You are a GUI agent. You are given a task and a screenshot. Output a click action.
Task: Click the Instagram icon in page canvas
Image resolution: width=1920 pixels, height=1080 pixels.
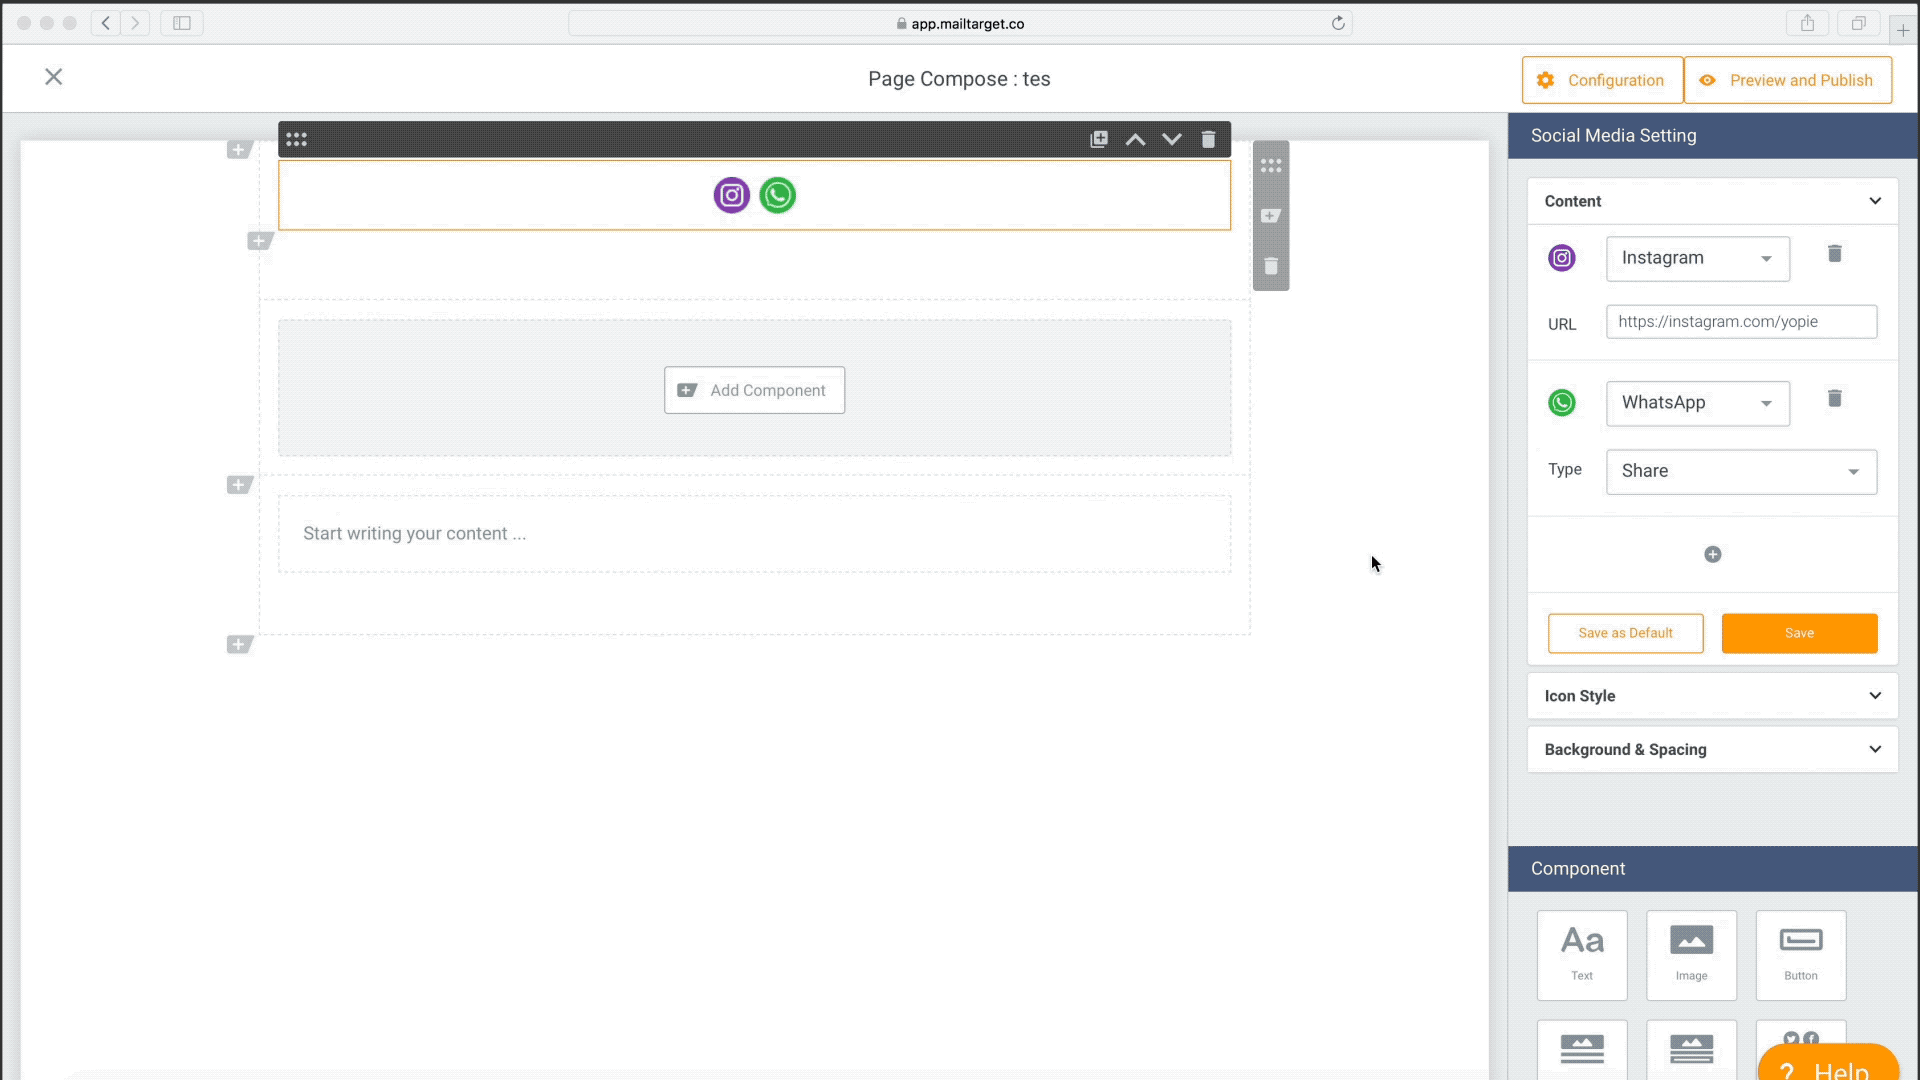click(x=731, y=195)
